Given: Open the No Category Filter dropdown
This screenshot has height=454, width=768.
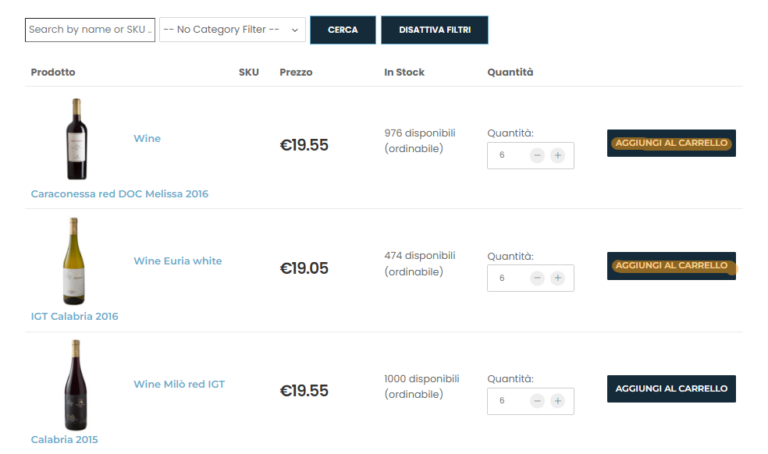Looking at the screenshot, I should pos(232,29).
